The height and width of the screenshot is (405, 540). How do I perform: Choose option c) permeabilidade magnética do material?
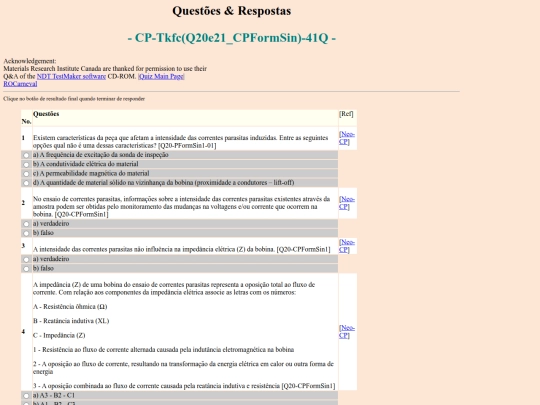click(26, 174)
